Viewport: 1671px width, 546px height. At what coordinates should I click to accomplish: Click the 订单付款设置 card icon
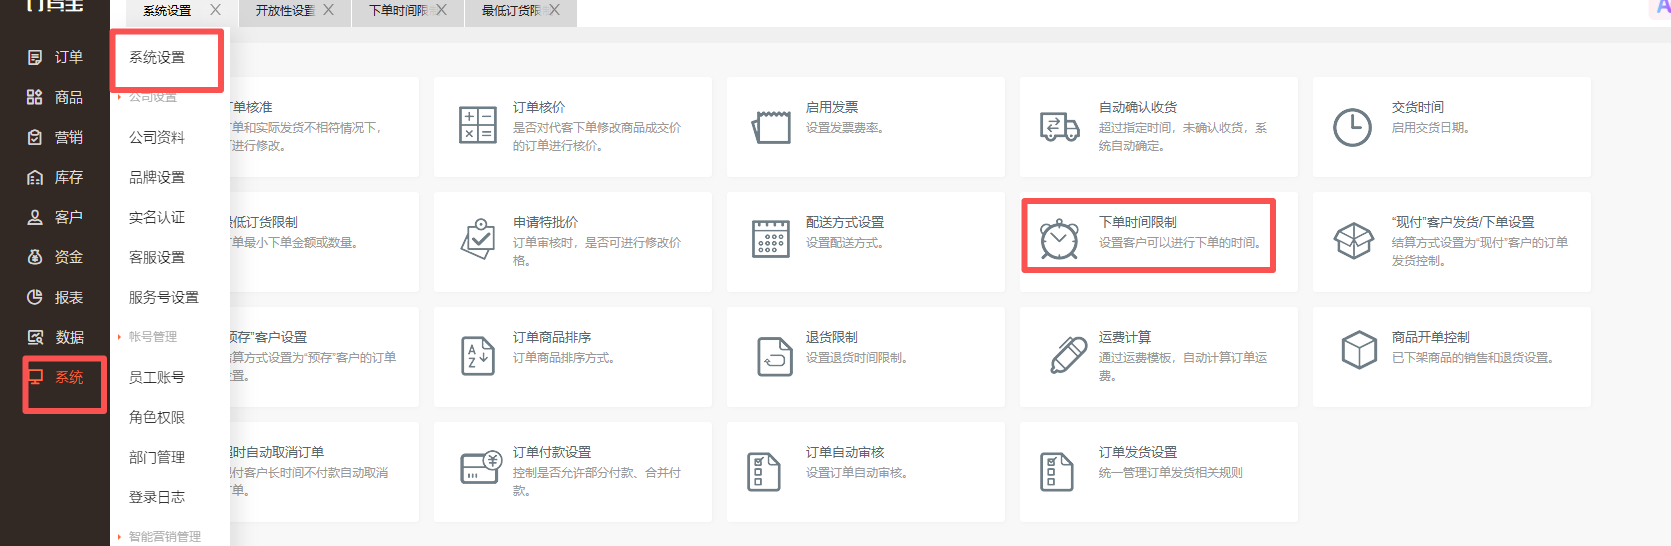coord(480,467)
